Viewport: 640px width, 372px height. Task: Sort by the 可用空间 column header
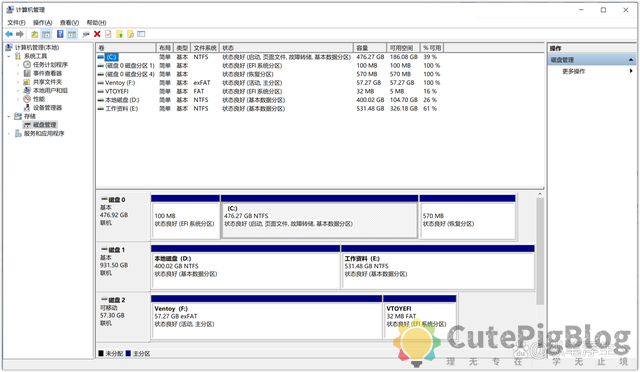[x=403, y=48]
